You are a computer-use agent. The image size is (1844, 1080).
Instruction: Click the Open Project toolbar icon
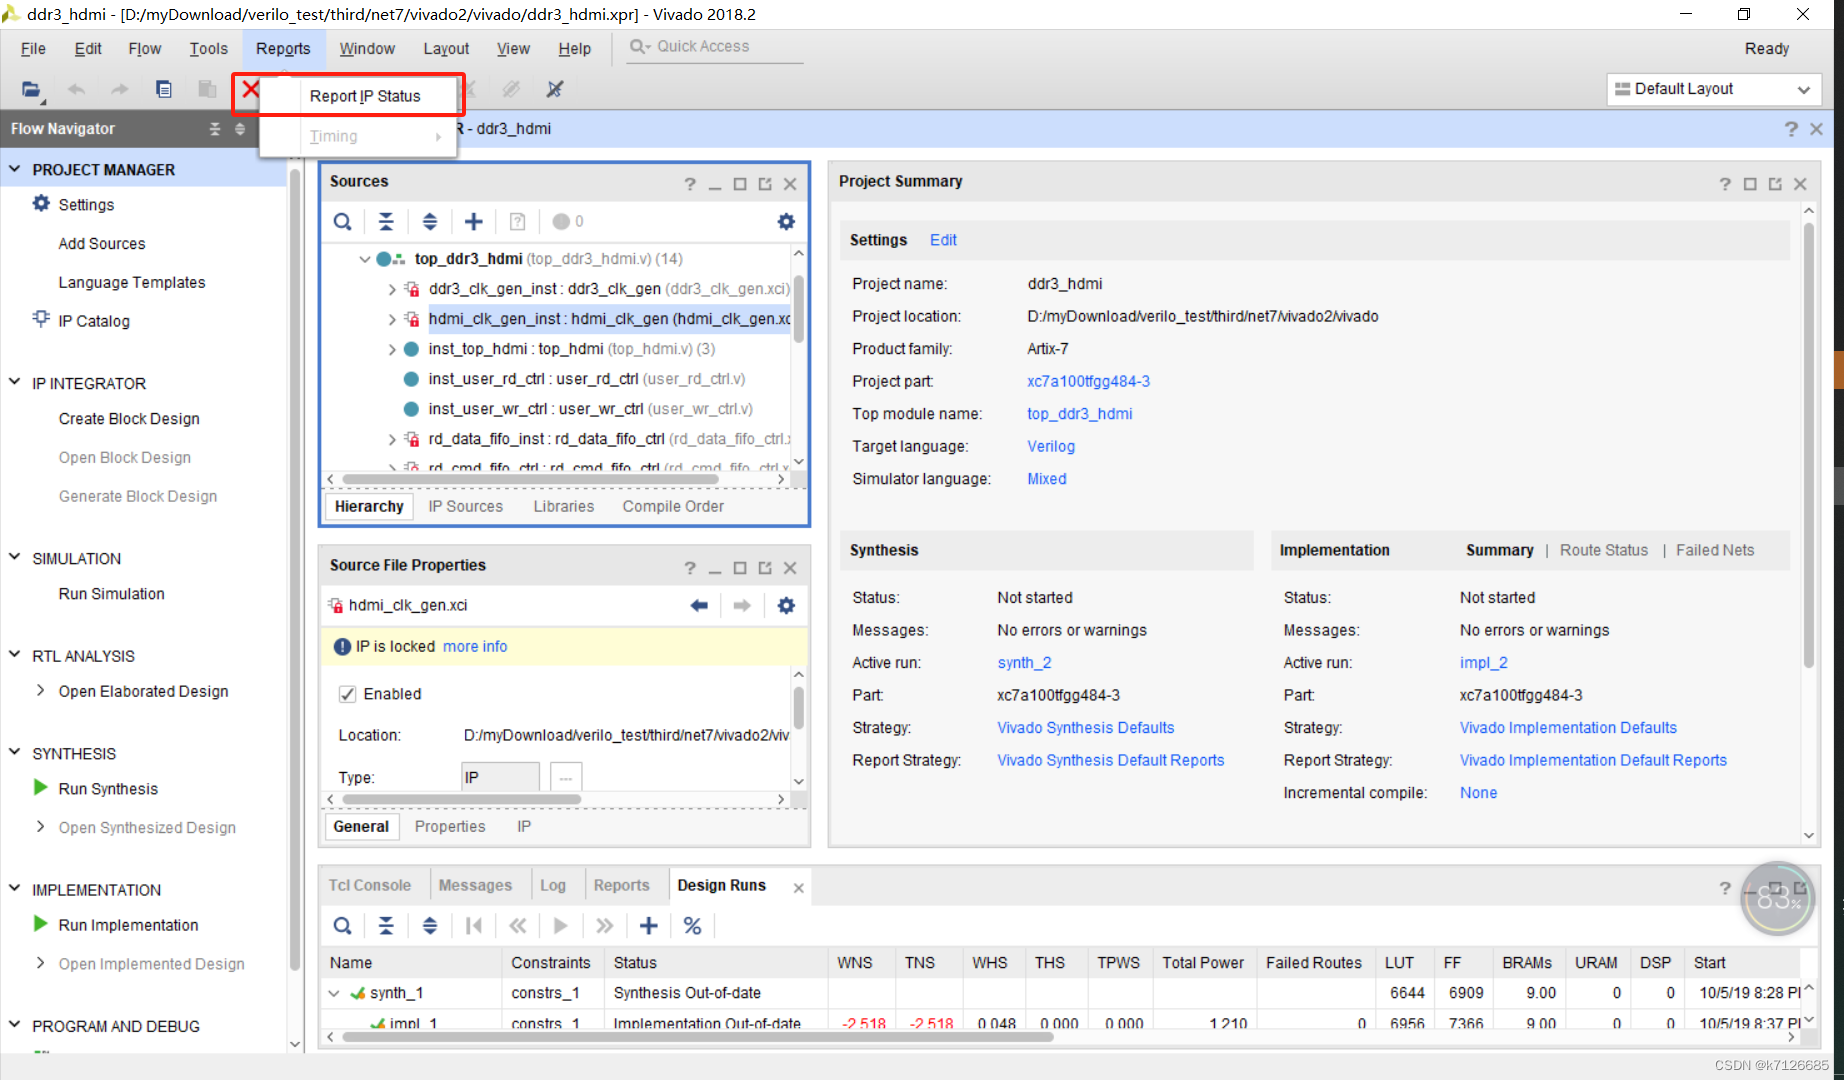tap(31, 89)
